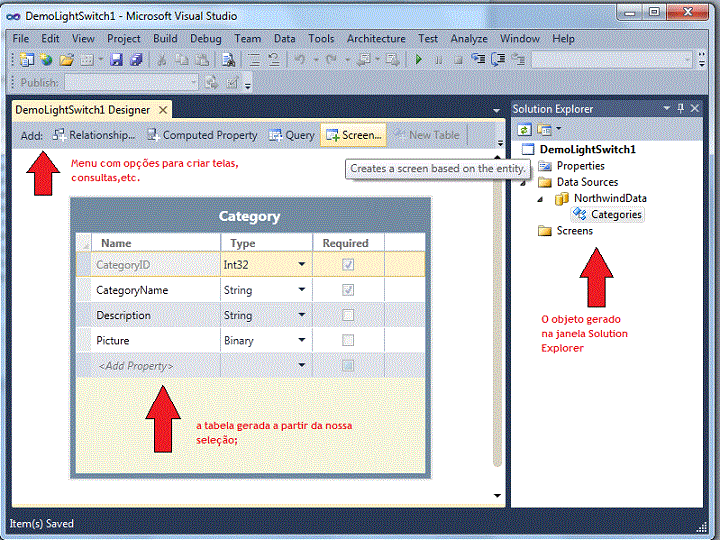Screen dimensions: 720x540
Task: Open the document tab list dropdown arrow
Action: (x=496, y=111)
